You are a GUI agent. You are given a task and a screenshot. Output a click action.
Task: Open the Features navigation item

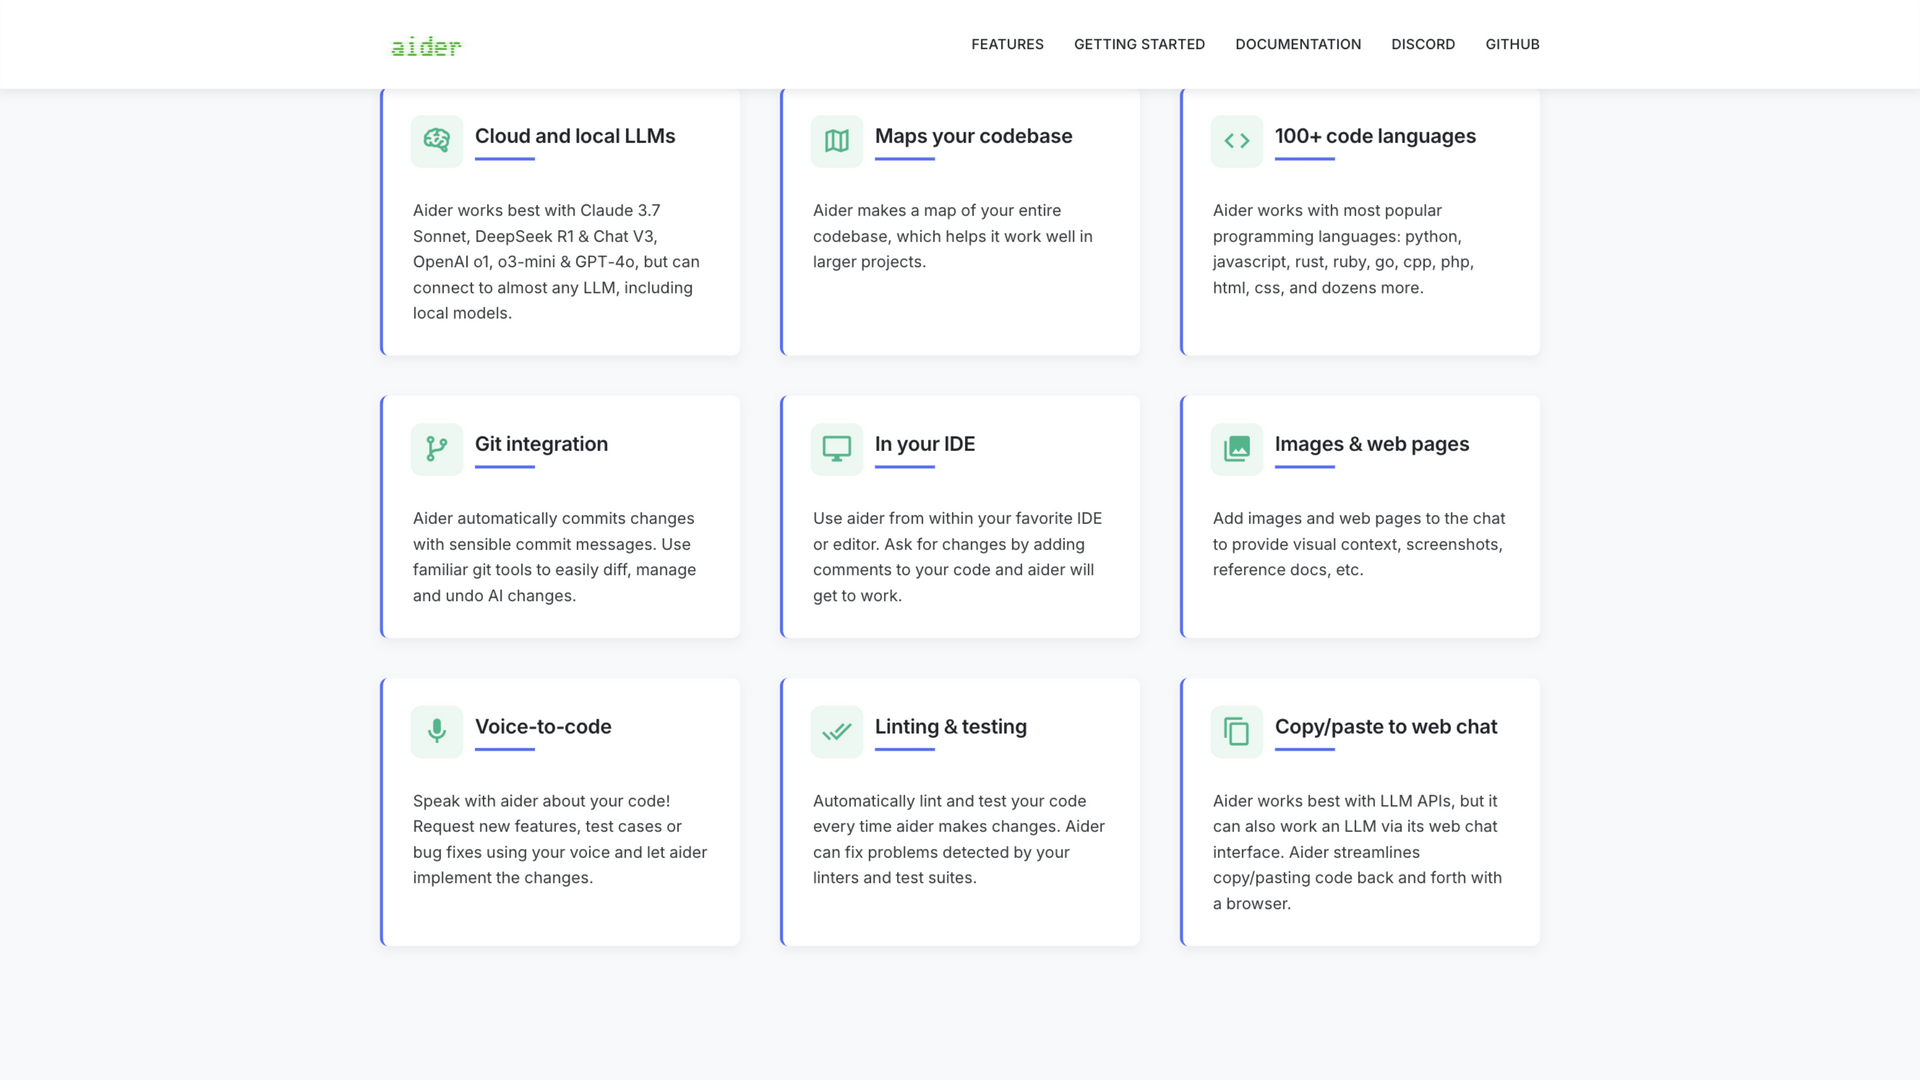click(x=1007, y=44)
